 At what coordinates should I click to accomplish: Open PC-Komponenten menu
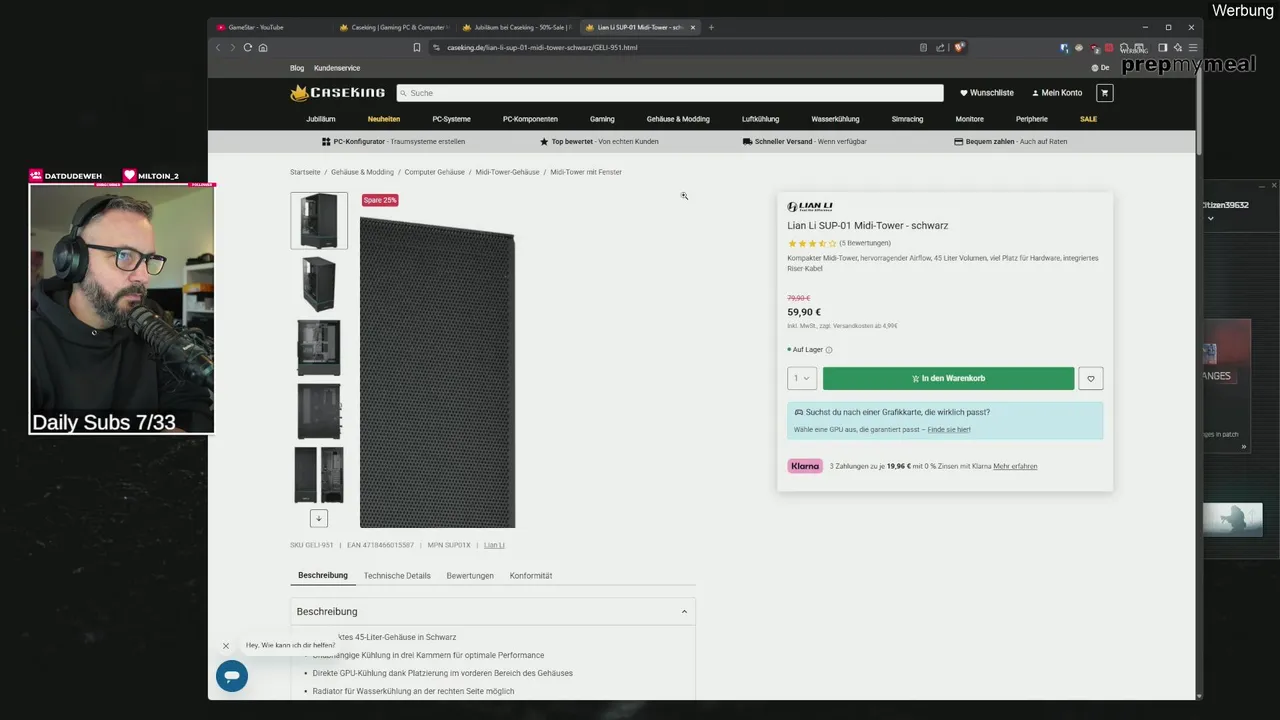tap(530, 119)
